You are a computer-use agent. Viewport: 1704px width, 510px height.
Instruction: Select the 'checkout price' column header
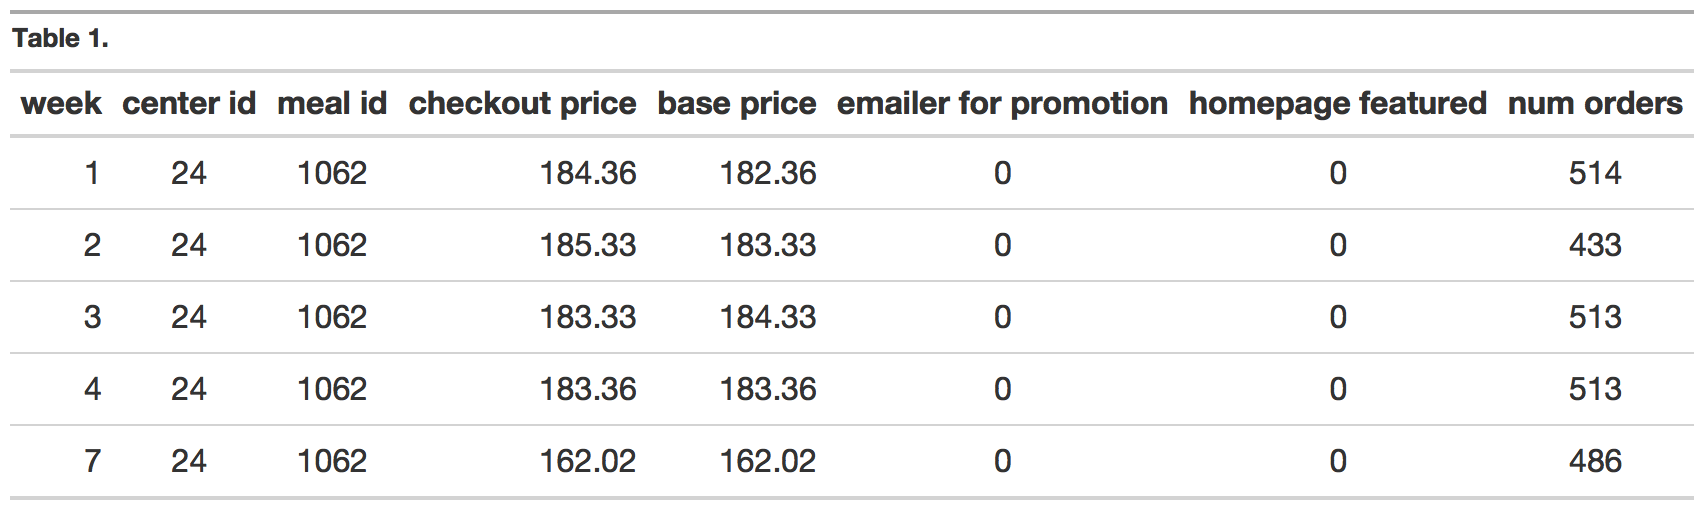522,104
